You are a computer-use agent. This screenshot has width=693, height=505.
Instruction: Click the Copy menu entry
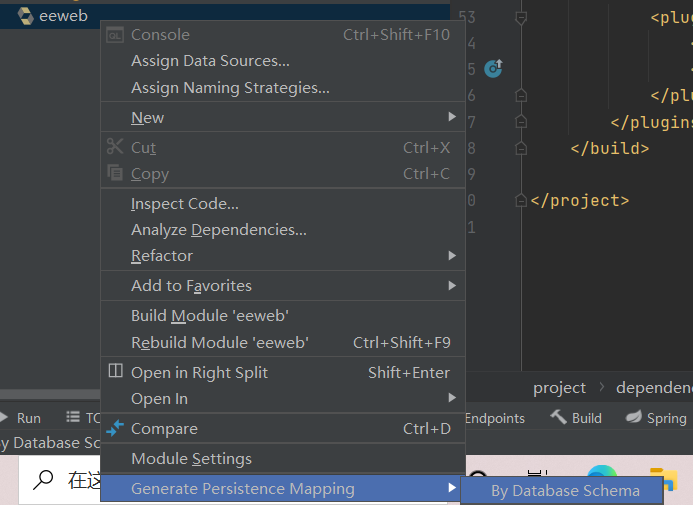(x=283, y=174)
